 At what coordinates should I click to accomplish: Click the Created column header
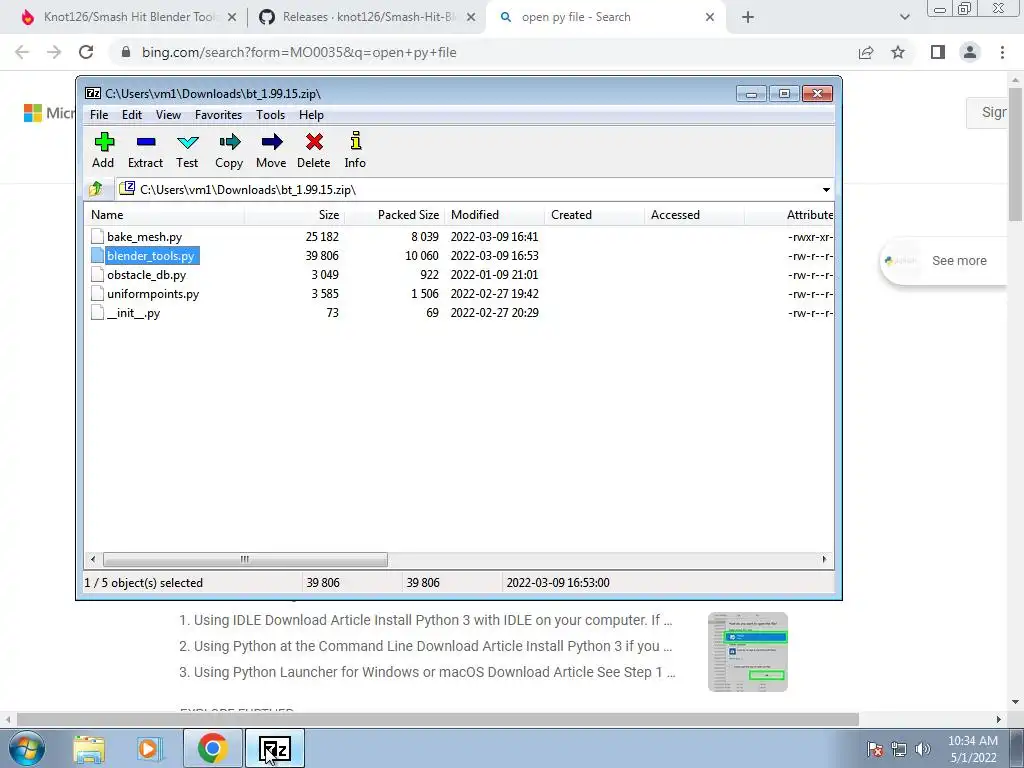[594, 215]
